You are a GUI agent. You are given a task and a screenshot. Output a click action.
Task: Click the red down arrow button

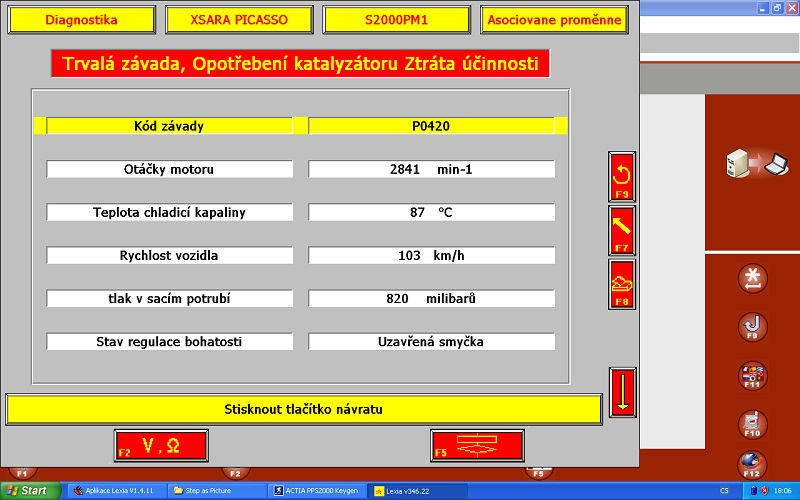622,391
